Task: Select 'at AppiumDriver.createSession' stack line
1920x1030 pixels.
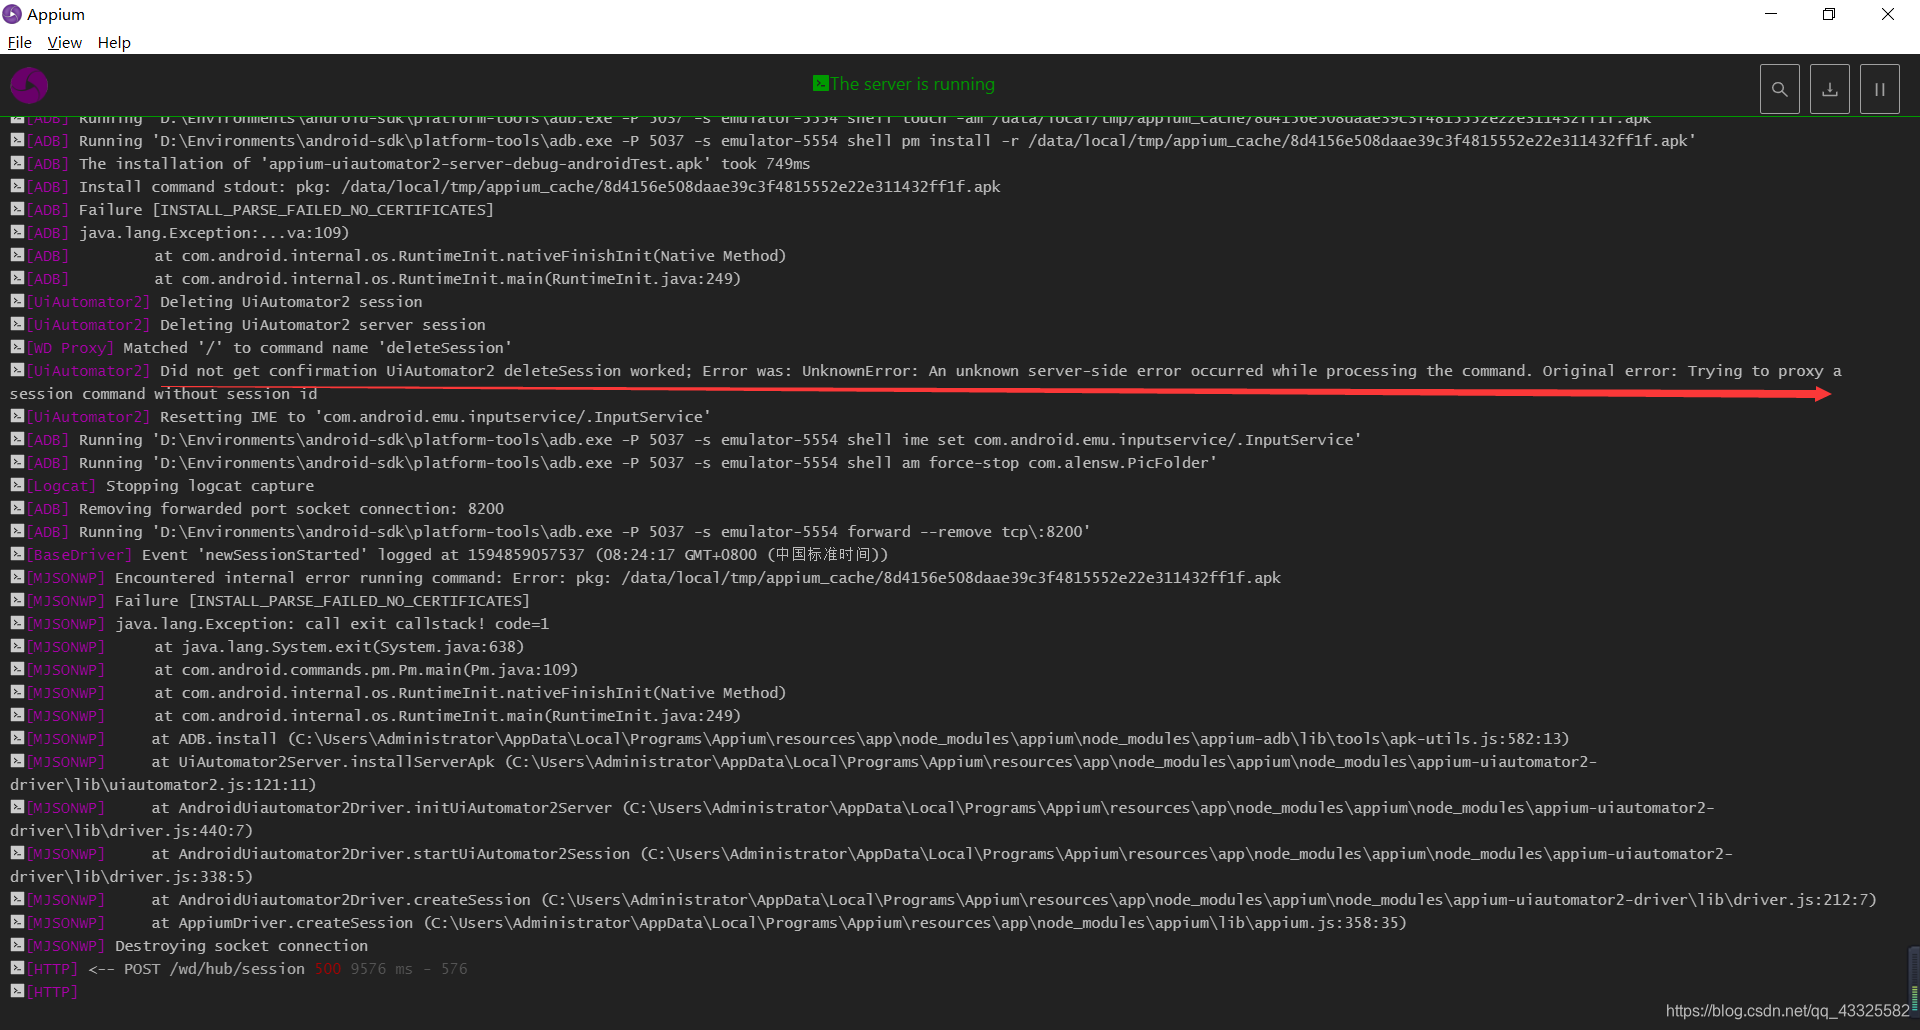Action: (779, 923)
